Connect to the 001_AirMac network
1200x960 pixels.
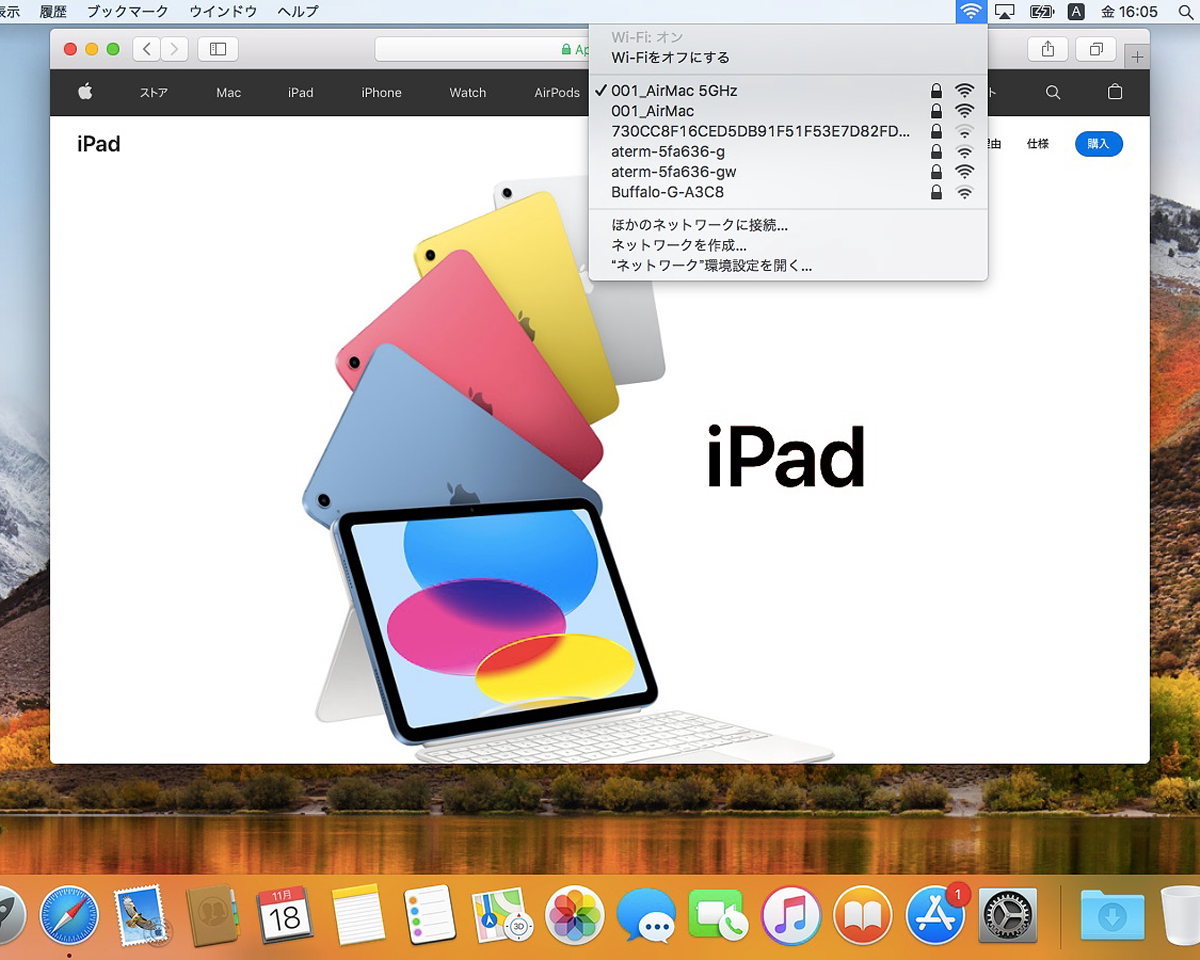click(x=788, y=111)
